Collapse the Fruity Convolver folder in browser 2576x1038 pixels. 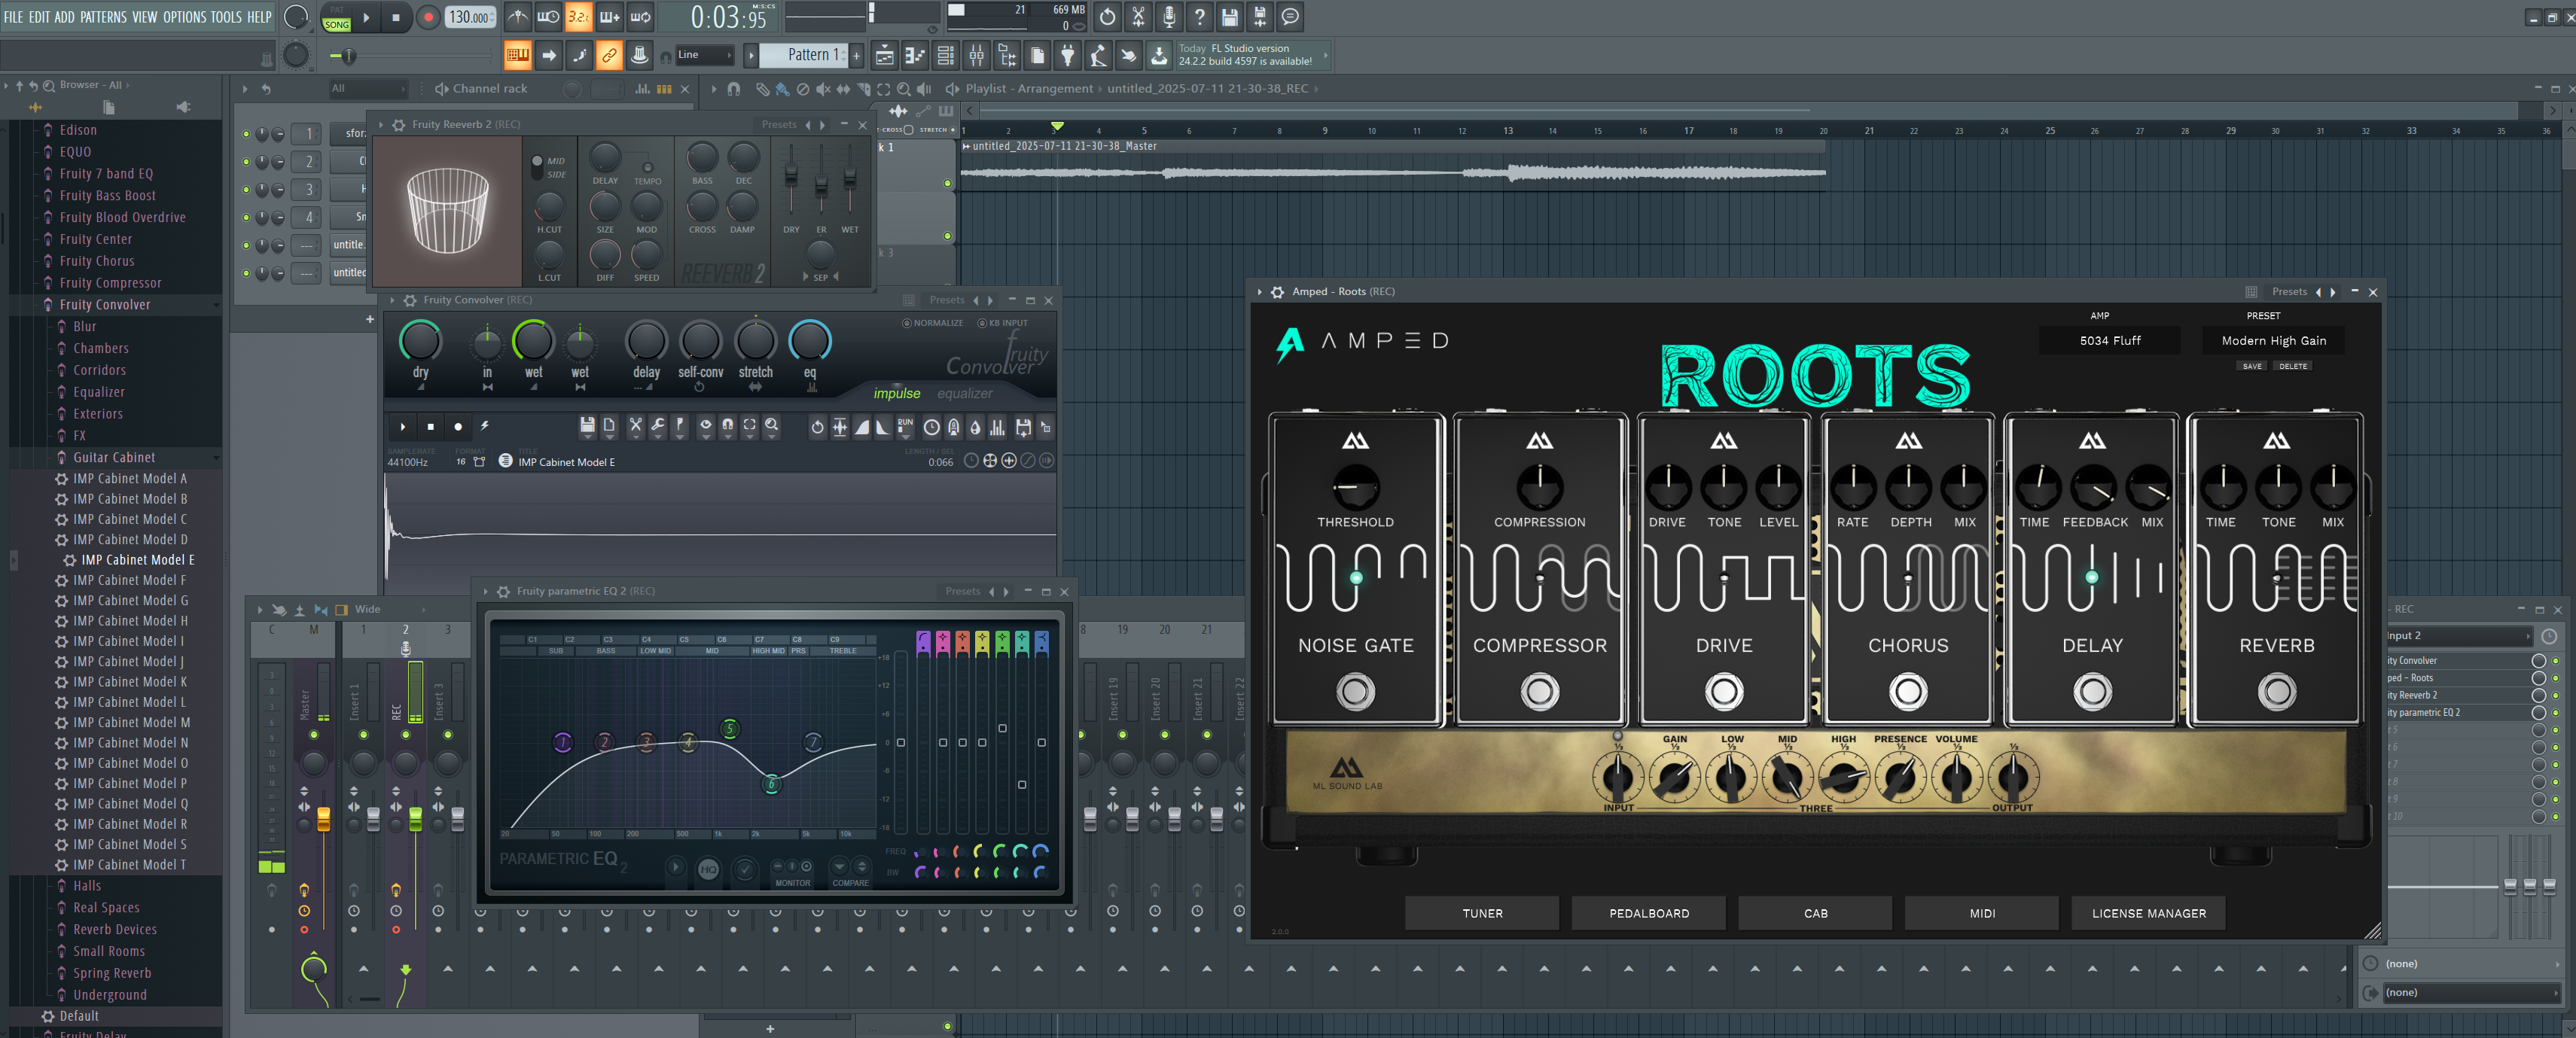tap(104, 305)
